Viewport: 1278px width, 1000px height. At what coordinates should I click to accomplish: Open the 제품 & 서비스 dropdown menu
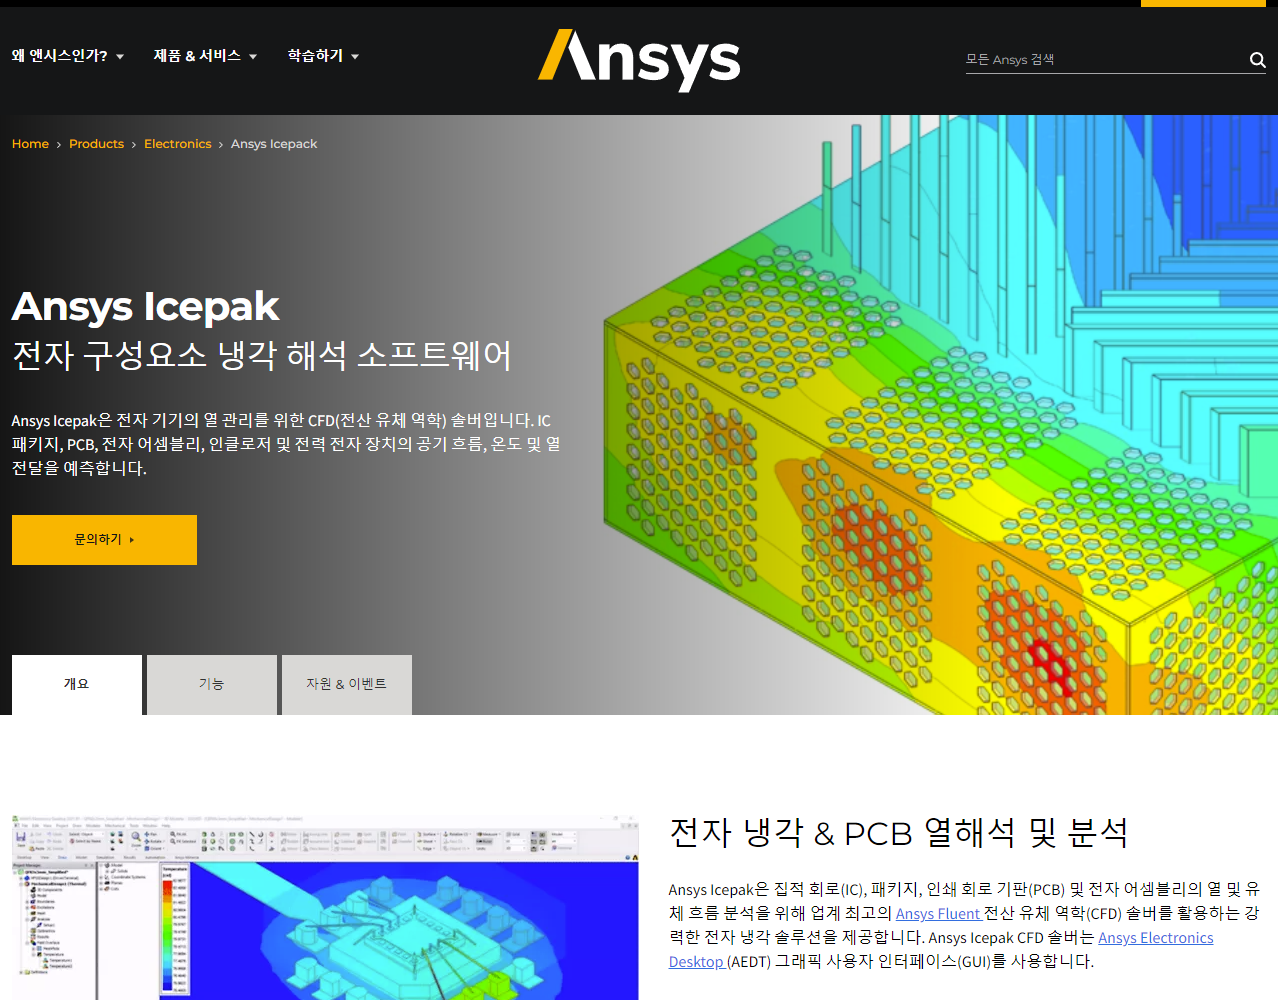click(x=205, y=56)
